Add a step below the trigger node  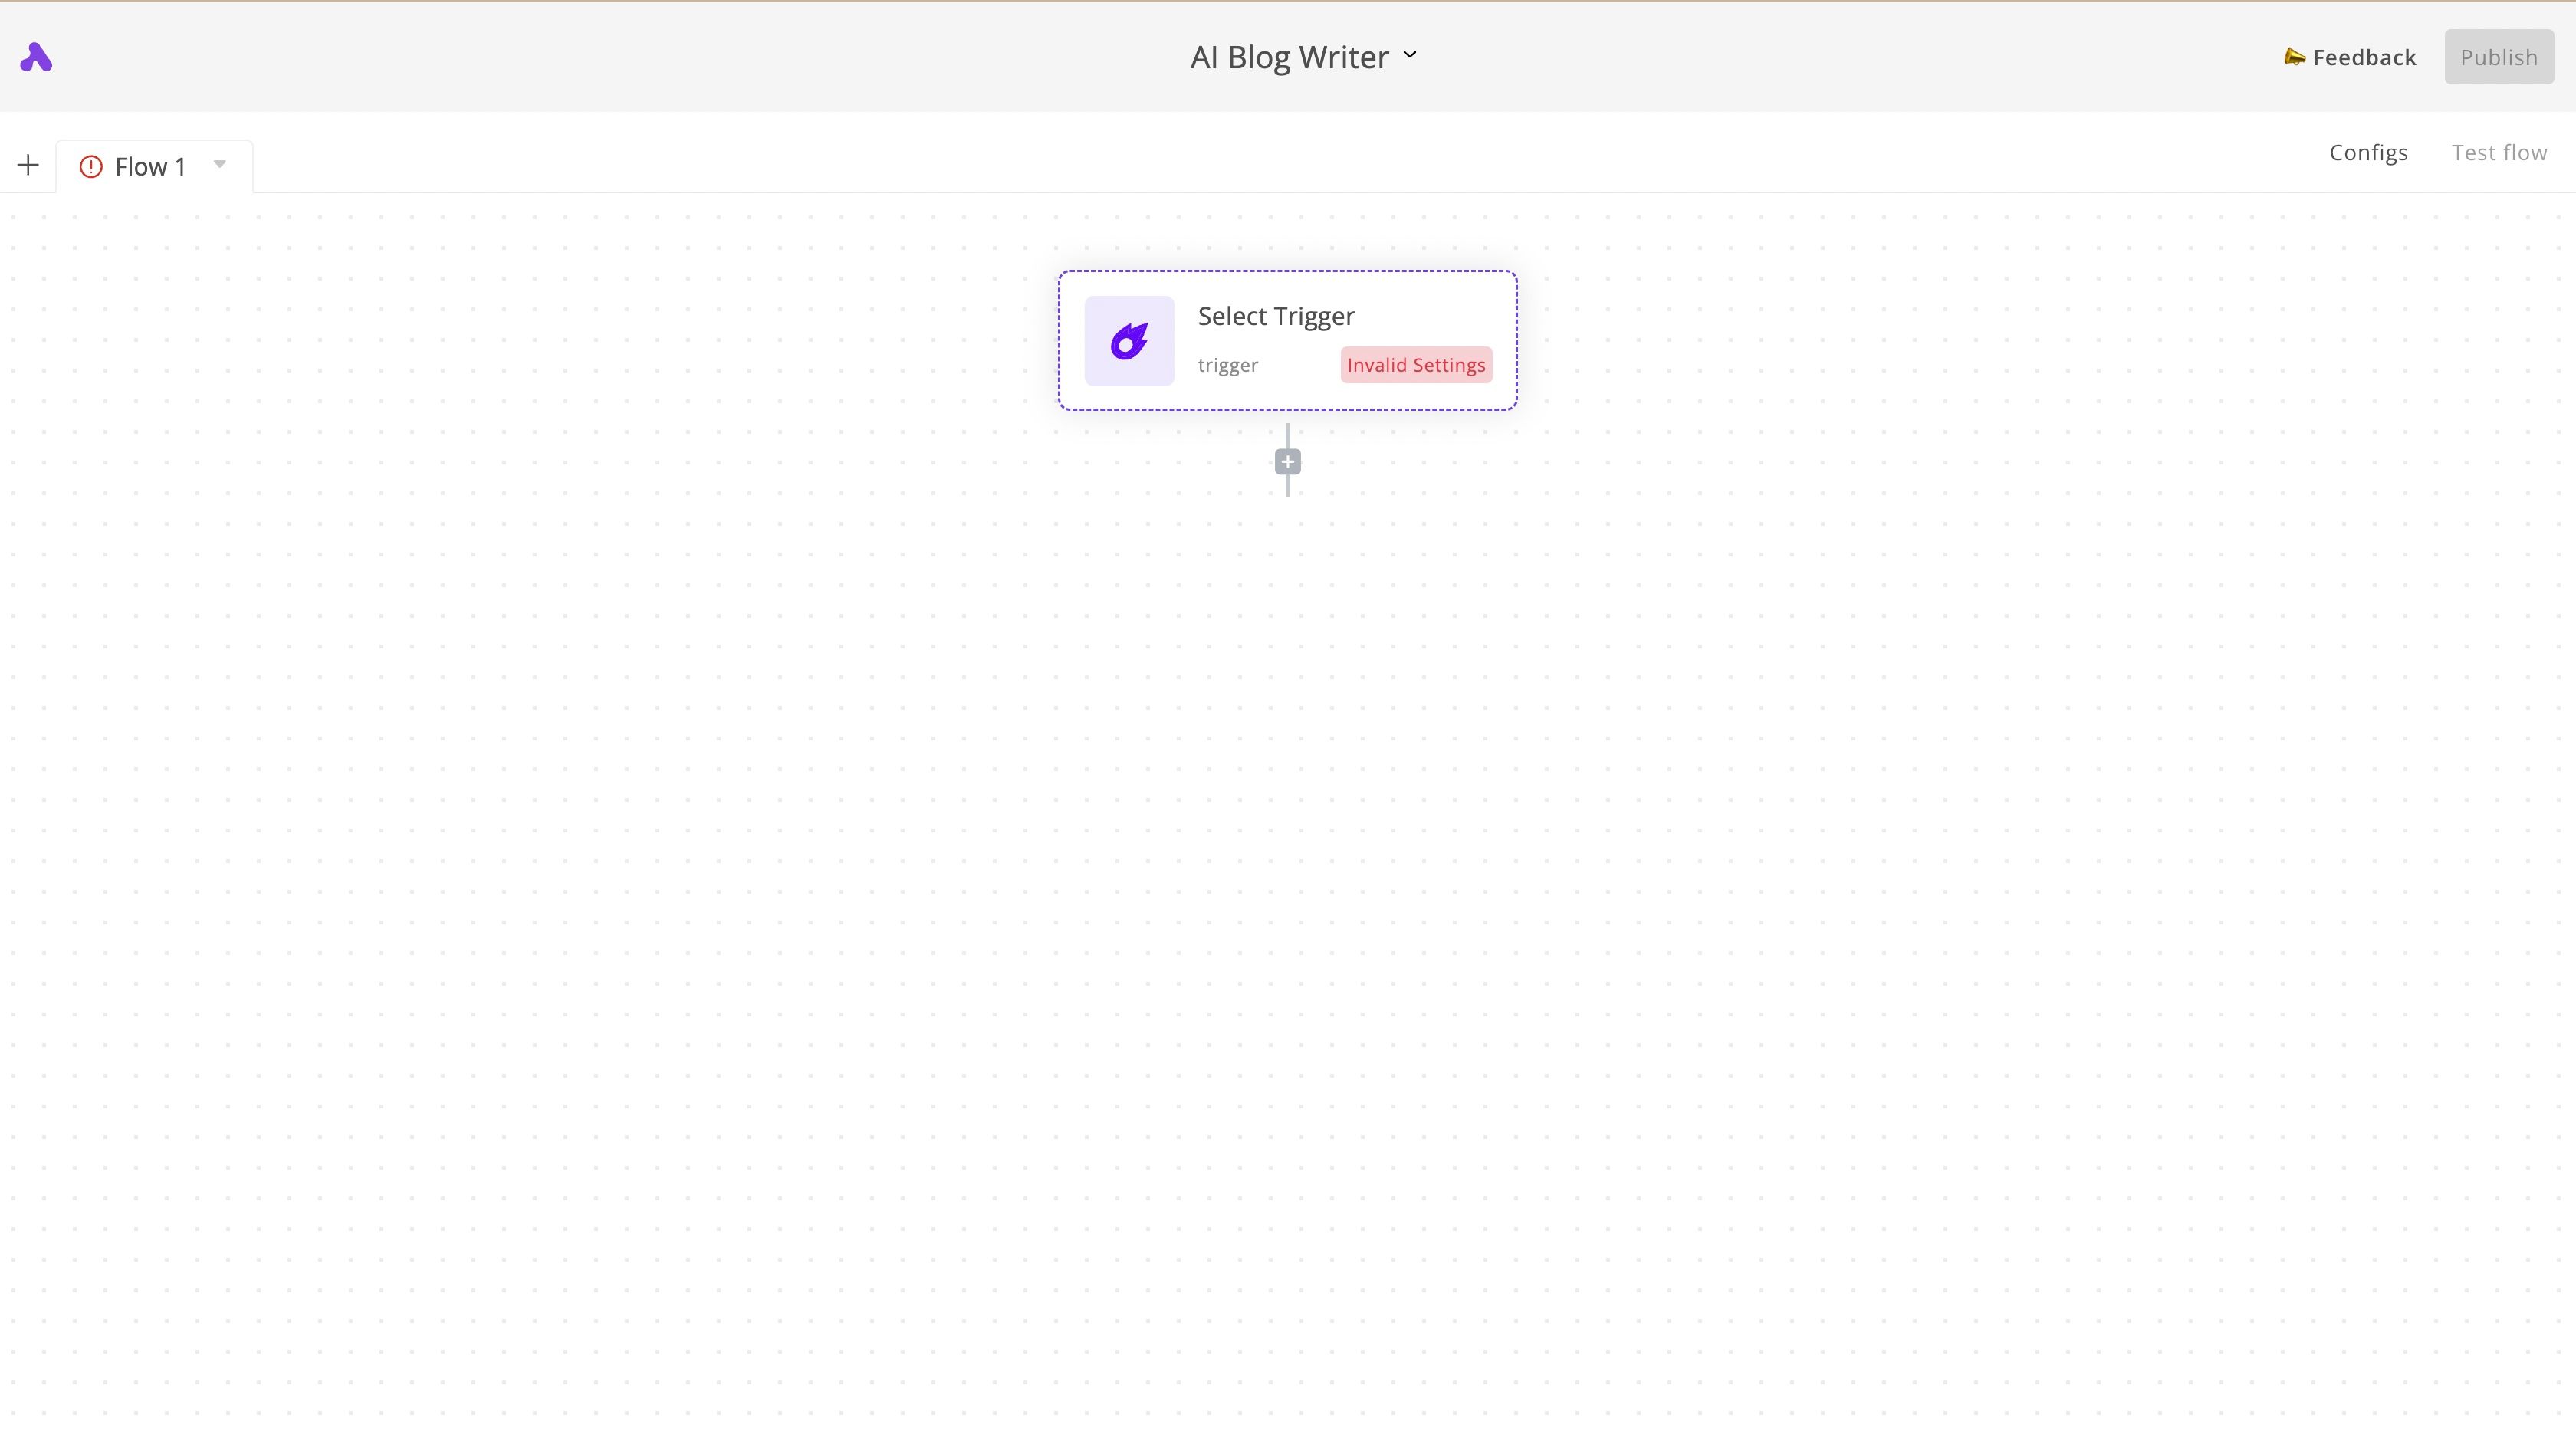tap(1288, 462)
